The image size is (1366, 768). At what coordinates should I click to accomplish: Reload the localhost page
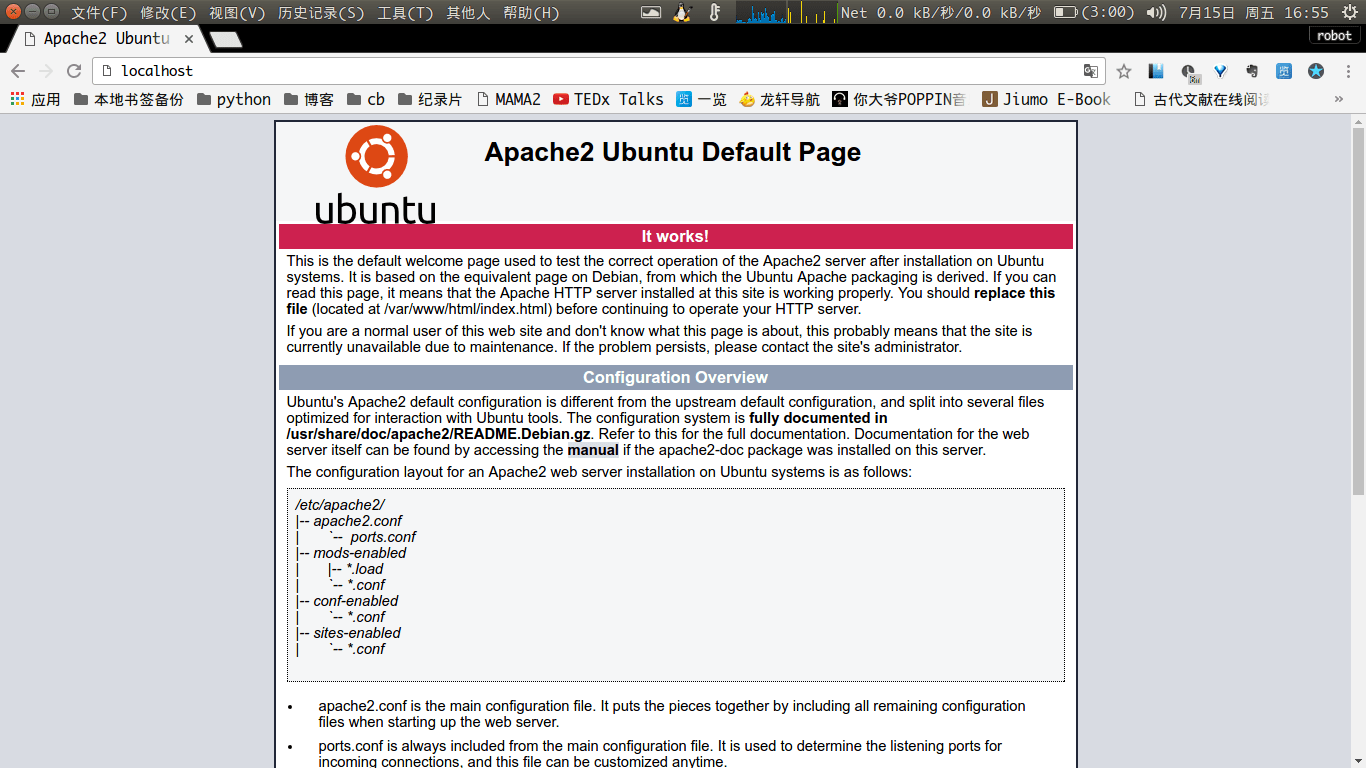[x=73, y=71]
